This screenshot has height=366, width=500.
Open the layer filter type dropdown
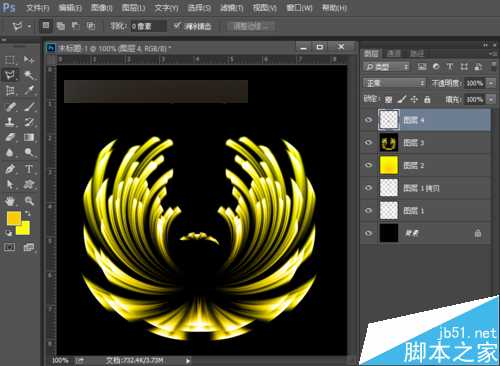point(387,67)
